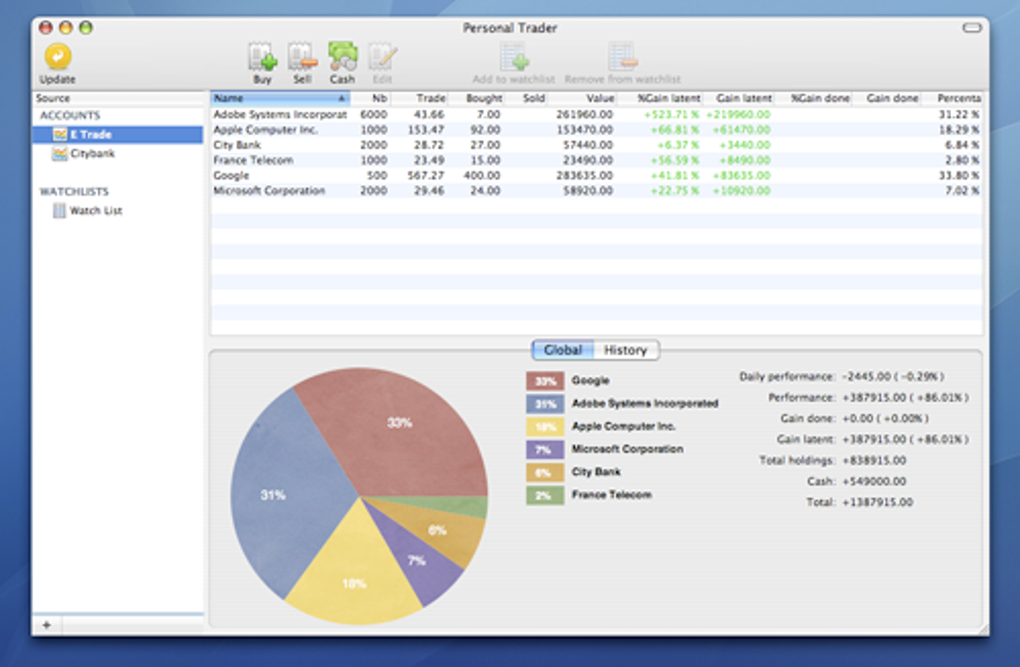Open the Watch List item
The height and width of the screenshot is (667, 1020).
[118, 211]
